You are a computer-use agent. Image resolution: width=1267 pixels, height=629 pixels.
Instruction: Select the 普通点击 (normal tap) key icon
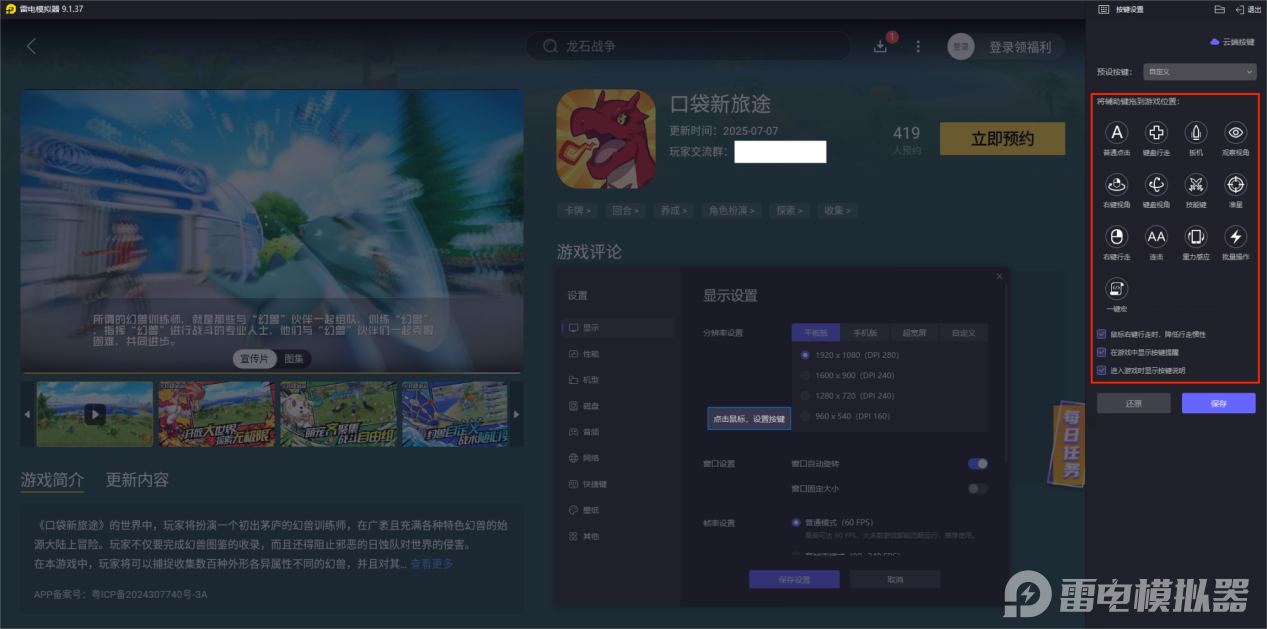[x=1117, y=133]
